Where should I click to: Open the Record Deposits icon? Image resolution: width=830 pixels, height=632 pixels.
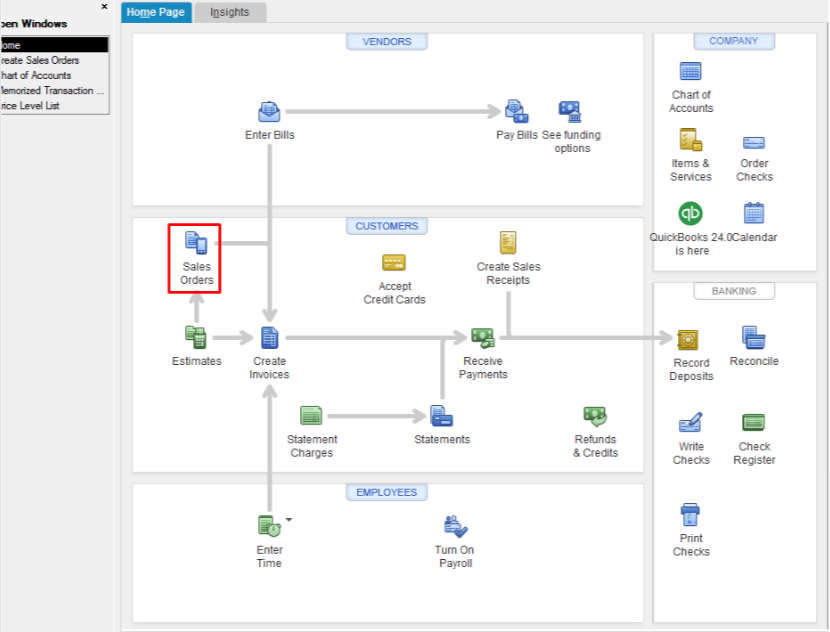point(689,340)
